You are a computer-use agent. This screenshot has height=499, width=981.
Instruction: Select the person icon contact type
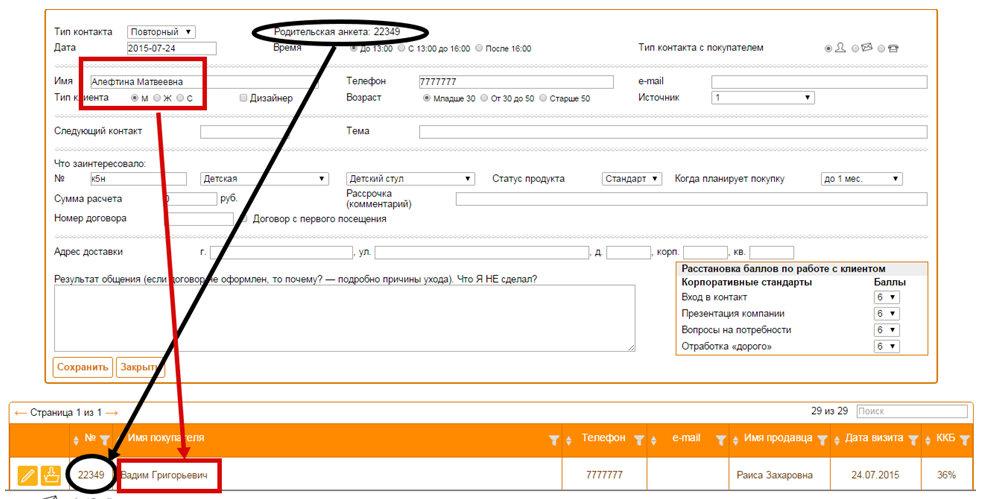828,48
